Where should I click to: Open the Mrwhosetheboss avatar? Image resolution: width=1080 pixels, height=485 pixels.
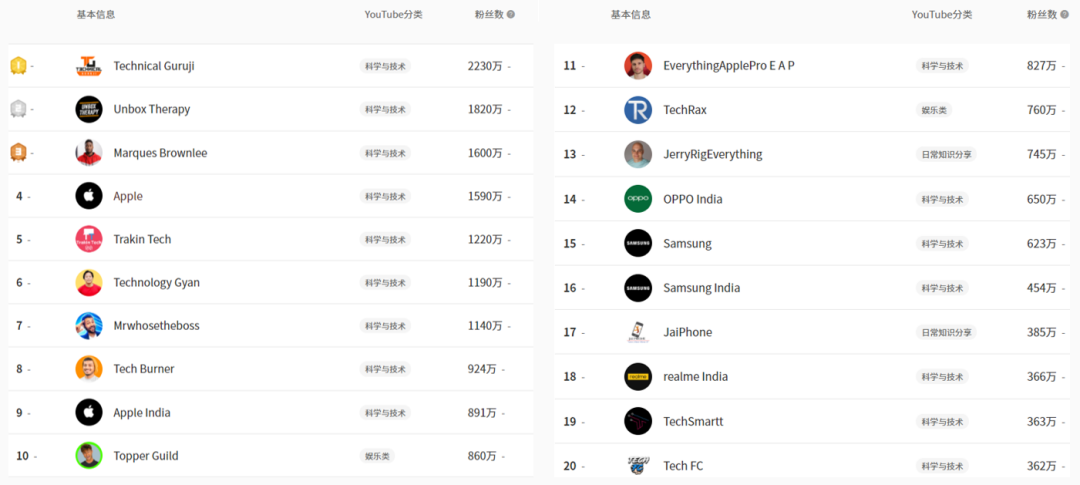pos(89,326)
